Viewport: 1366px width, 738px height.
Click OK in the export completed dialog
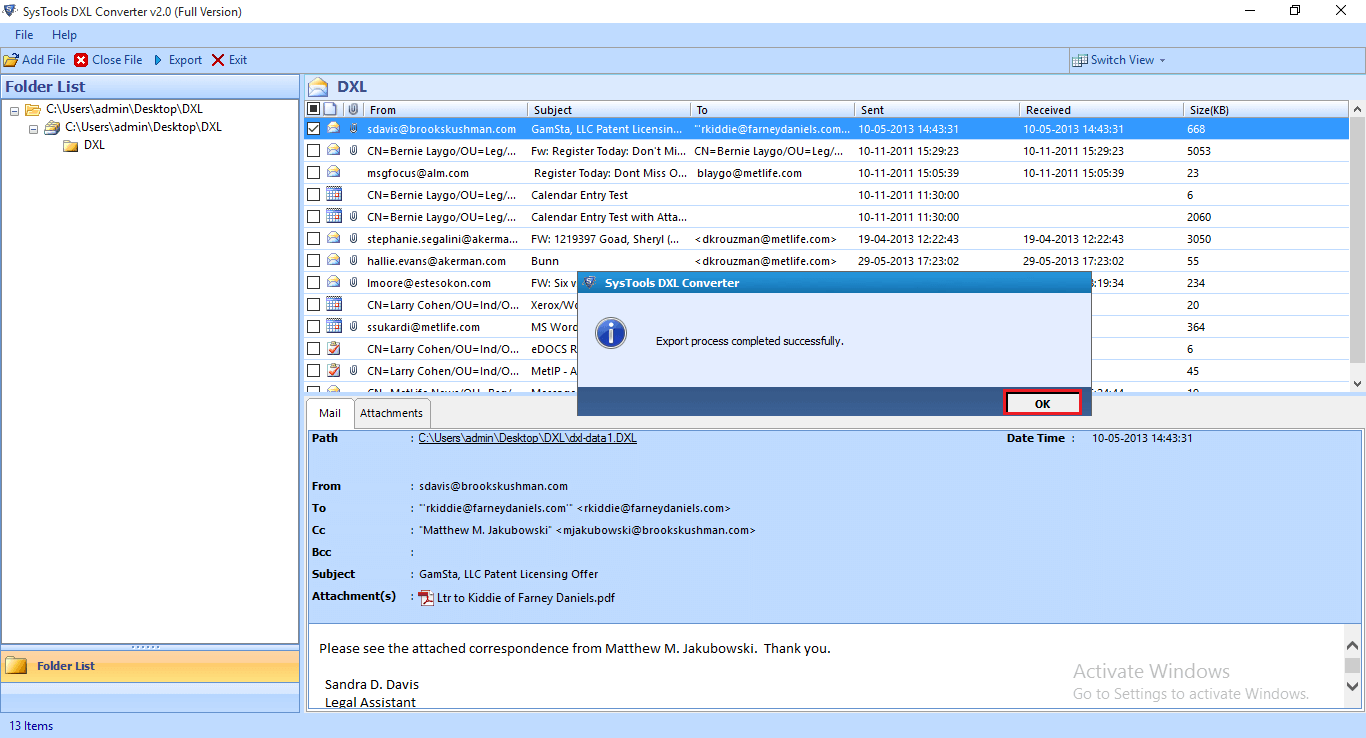point(1042,403)
